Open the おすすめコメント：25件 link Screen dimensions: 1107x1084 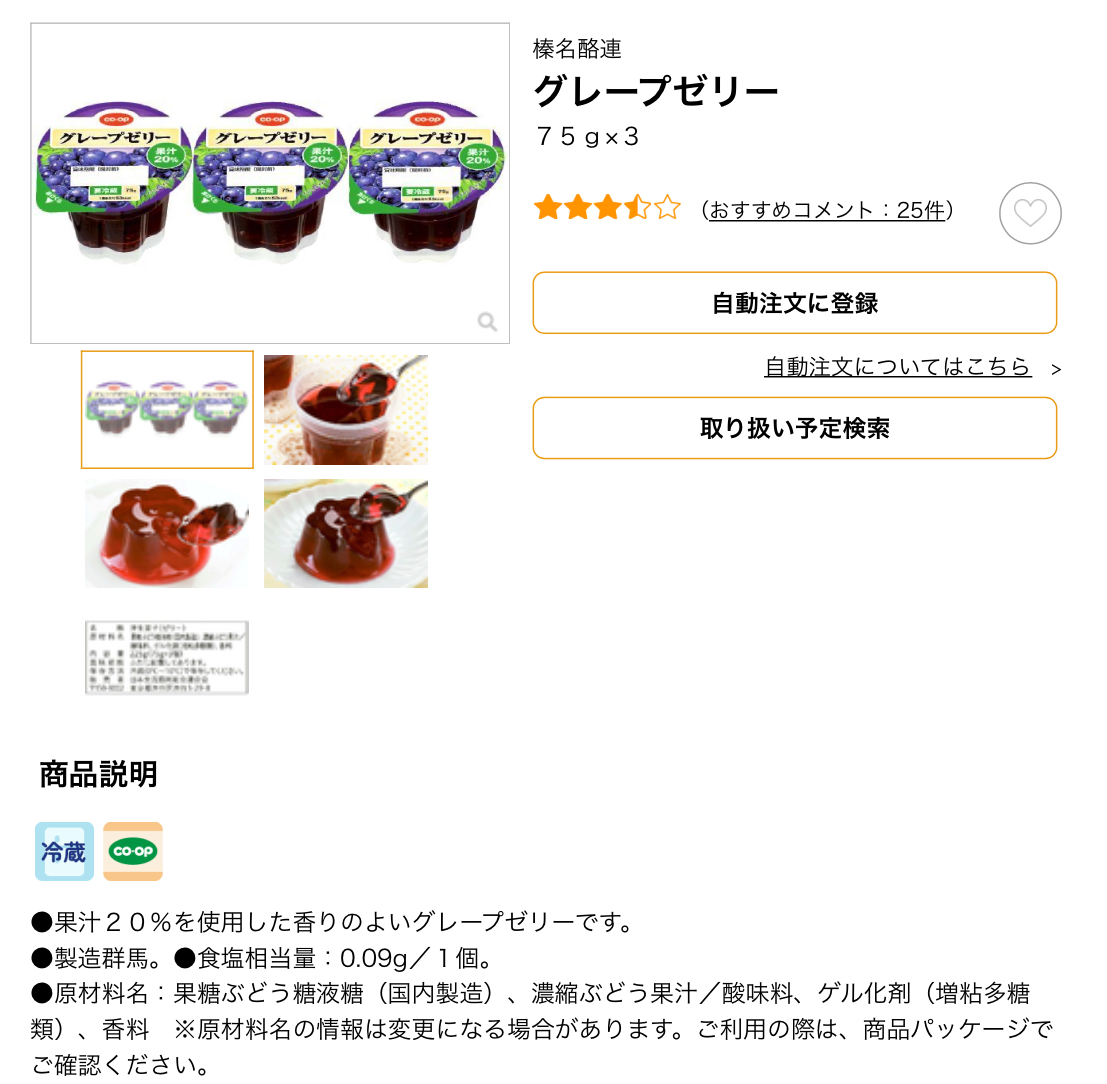[x=827, y=210]
